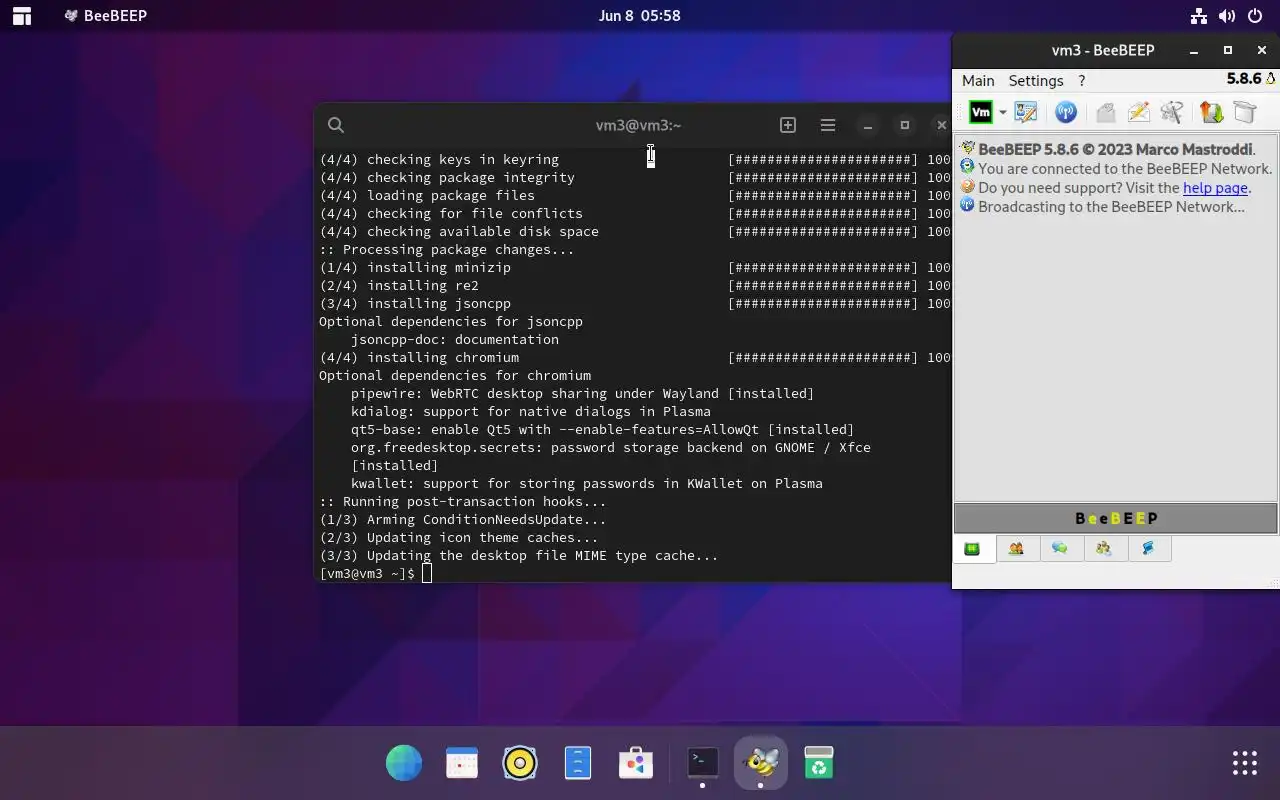Viewport: 1280px width, 800px height.
Task: Click the terminal title vm3@vm3:~
Action: pyautogui.click(x=638, y=125)
